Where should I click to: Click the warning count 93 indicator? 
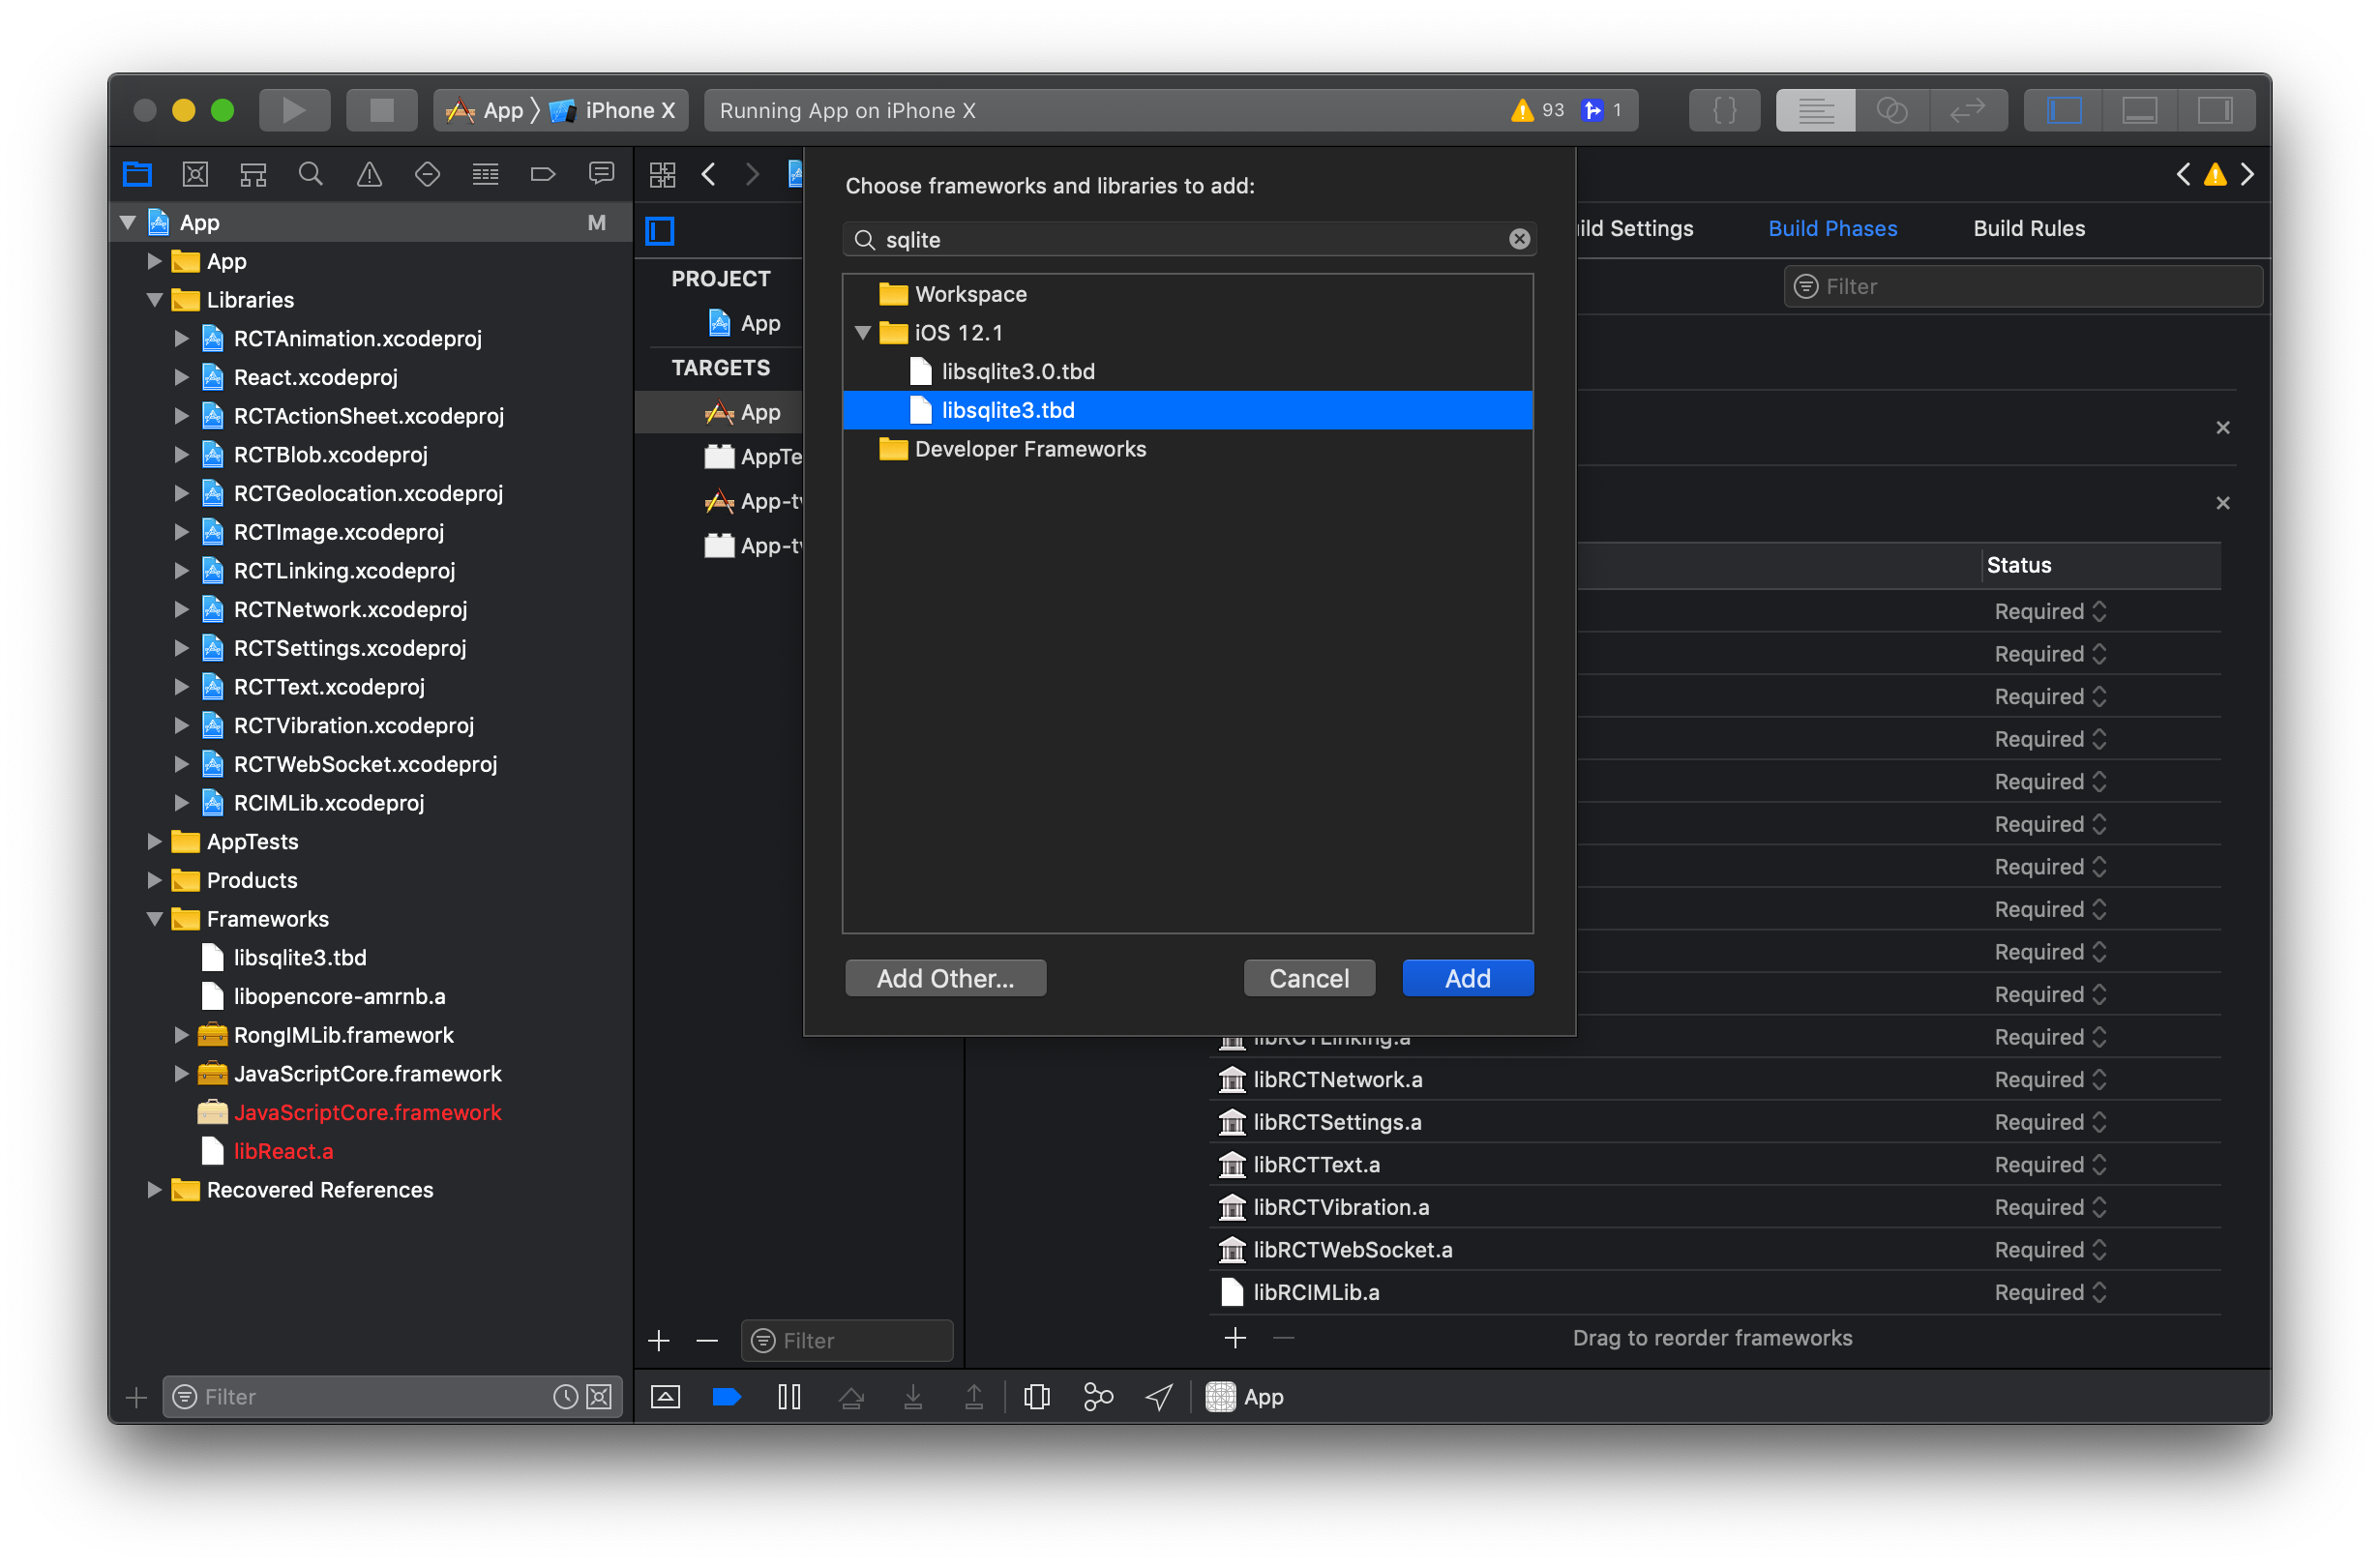pos(1538,110)
